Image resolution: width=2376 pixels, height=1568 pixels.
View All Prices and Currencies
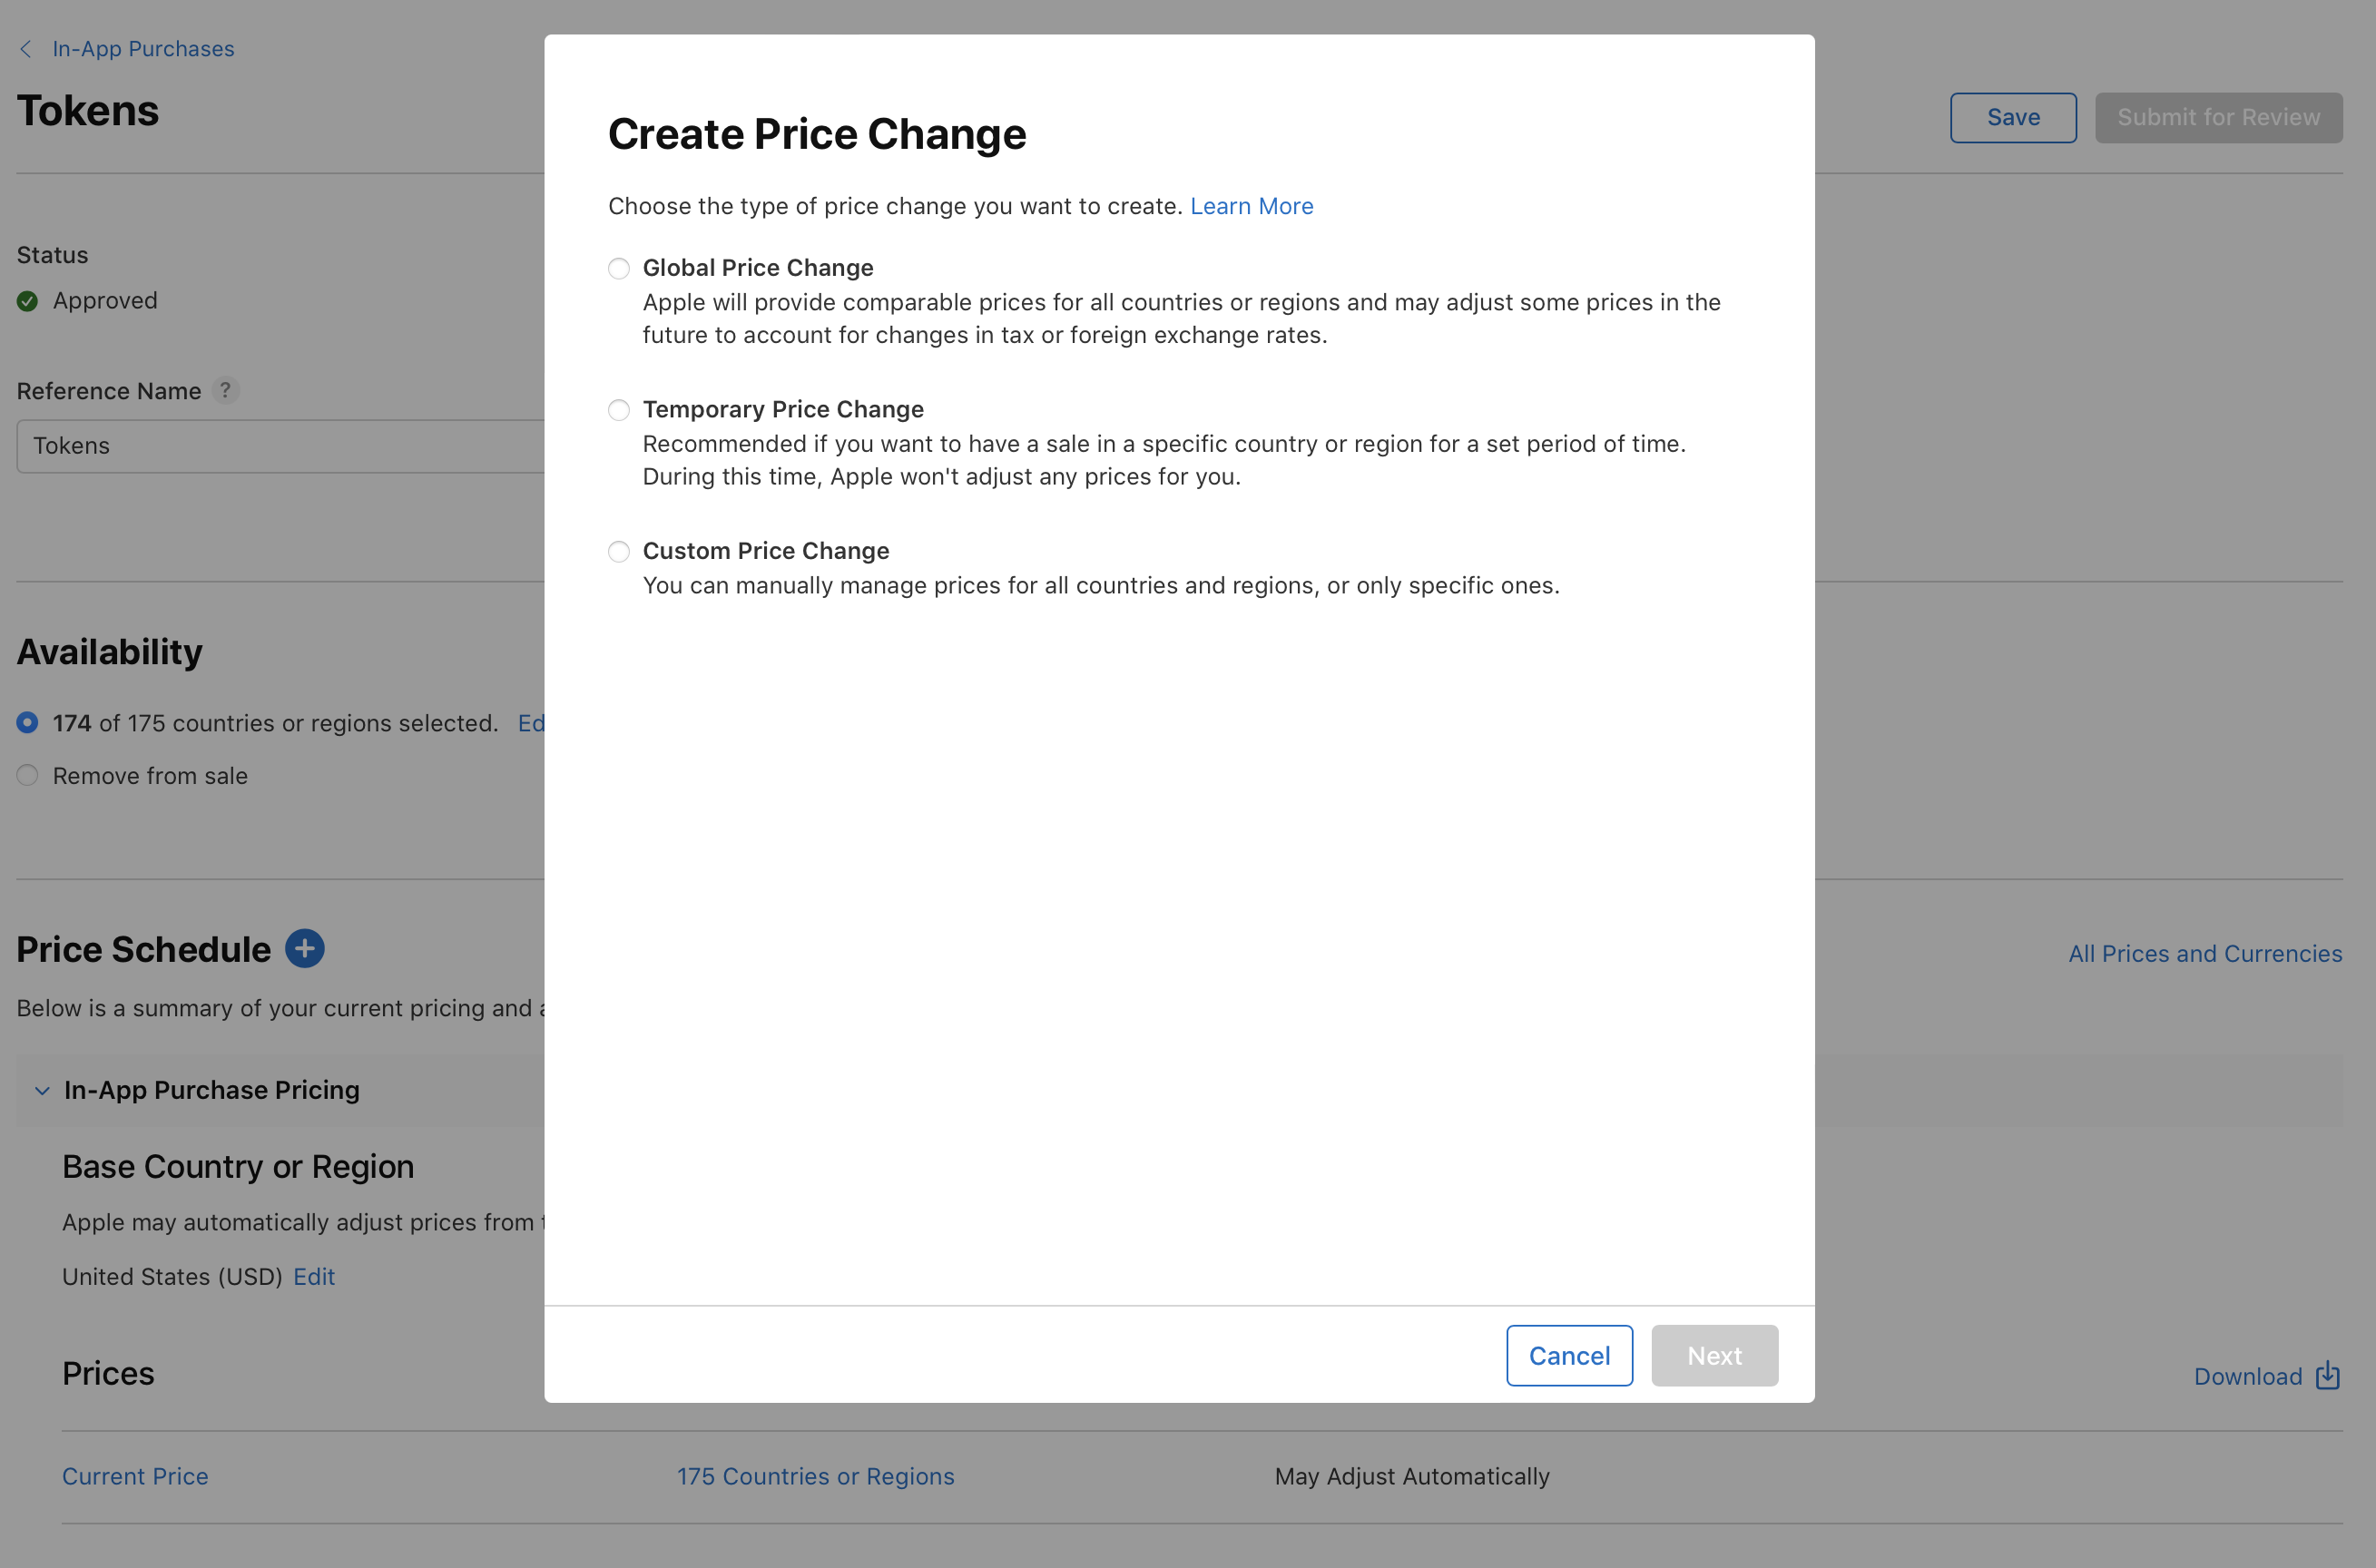2205,953
